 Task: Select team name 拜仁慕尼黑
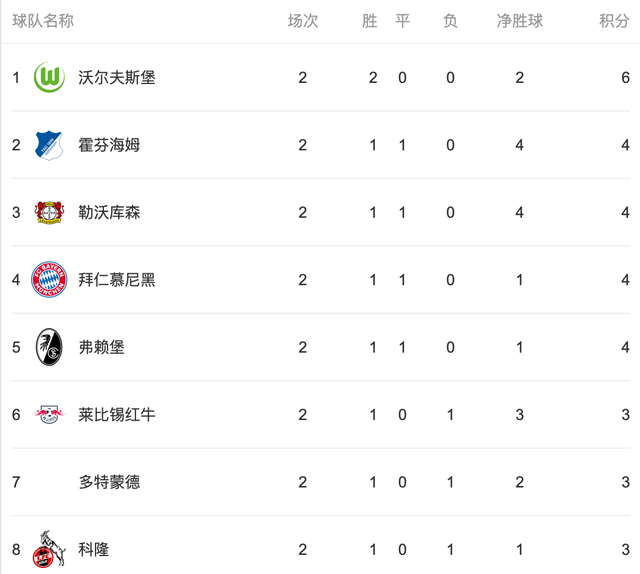click(x=117, y=280)
